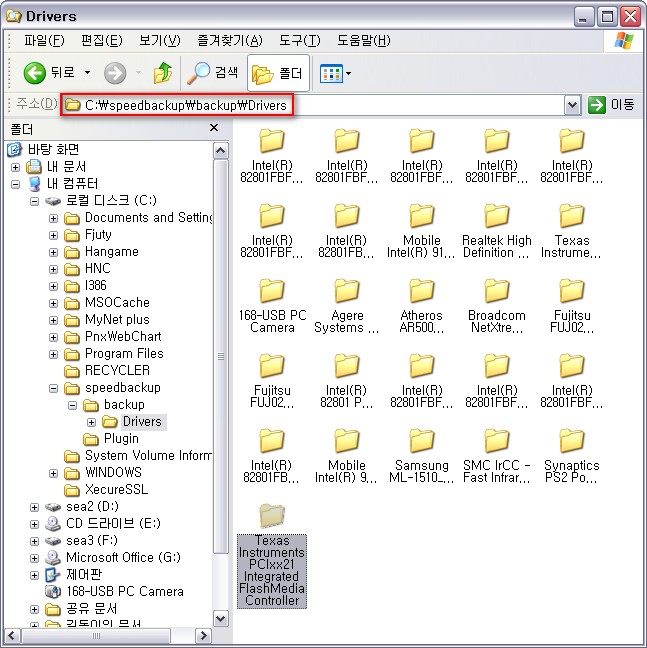
Task: Click the Go (이동) button
Action: click(611, 105)
